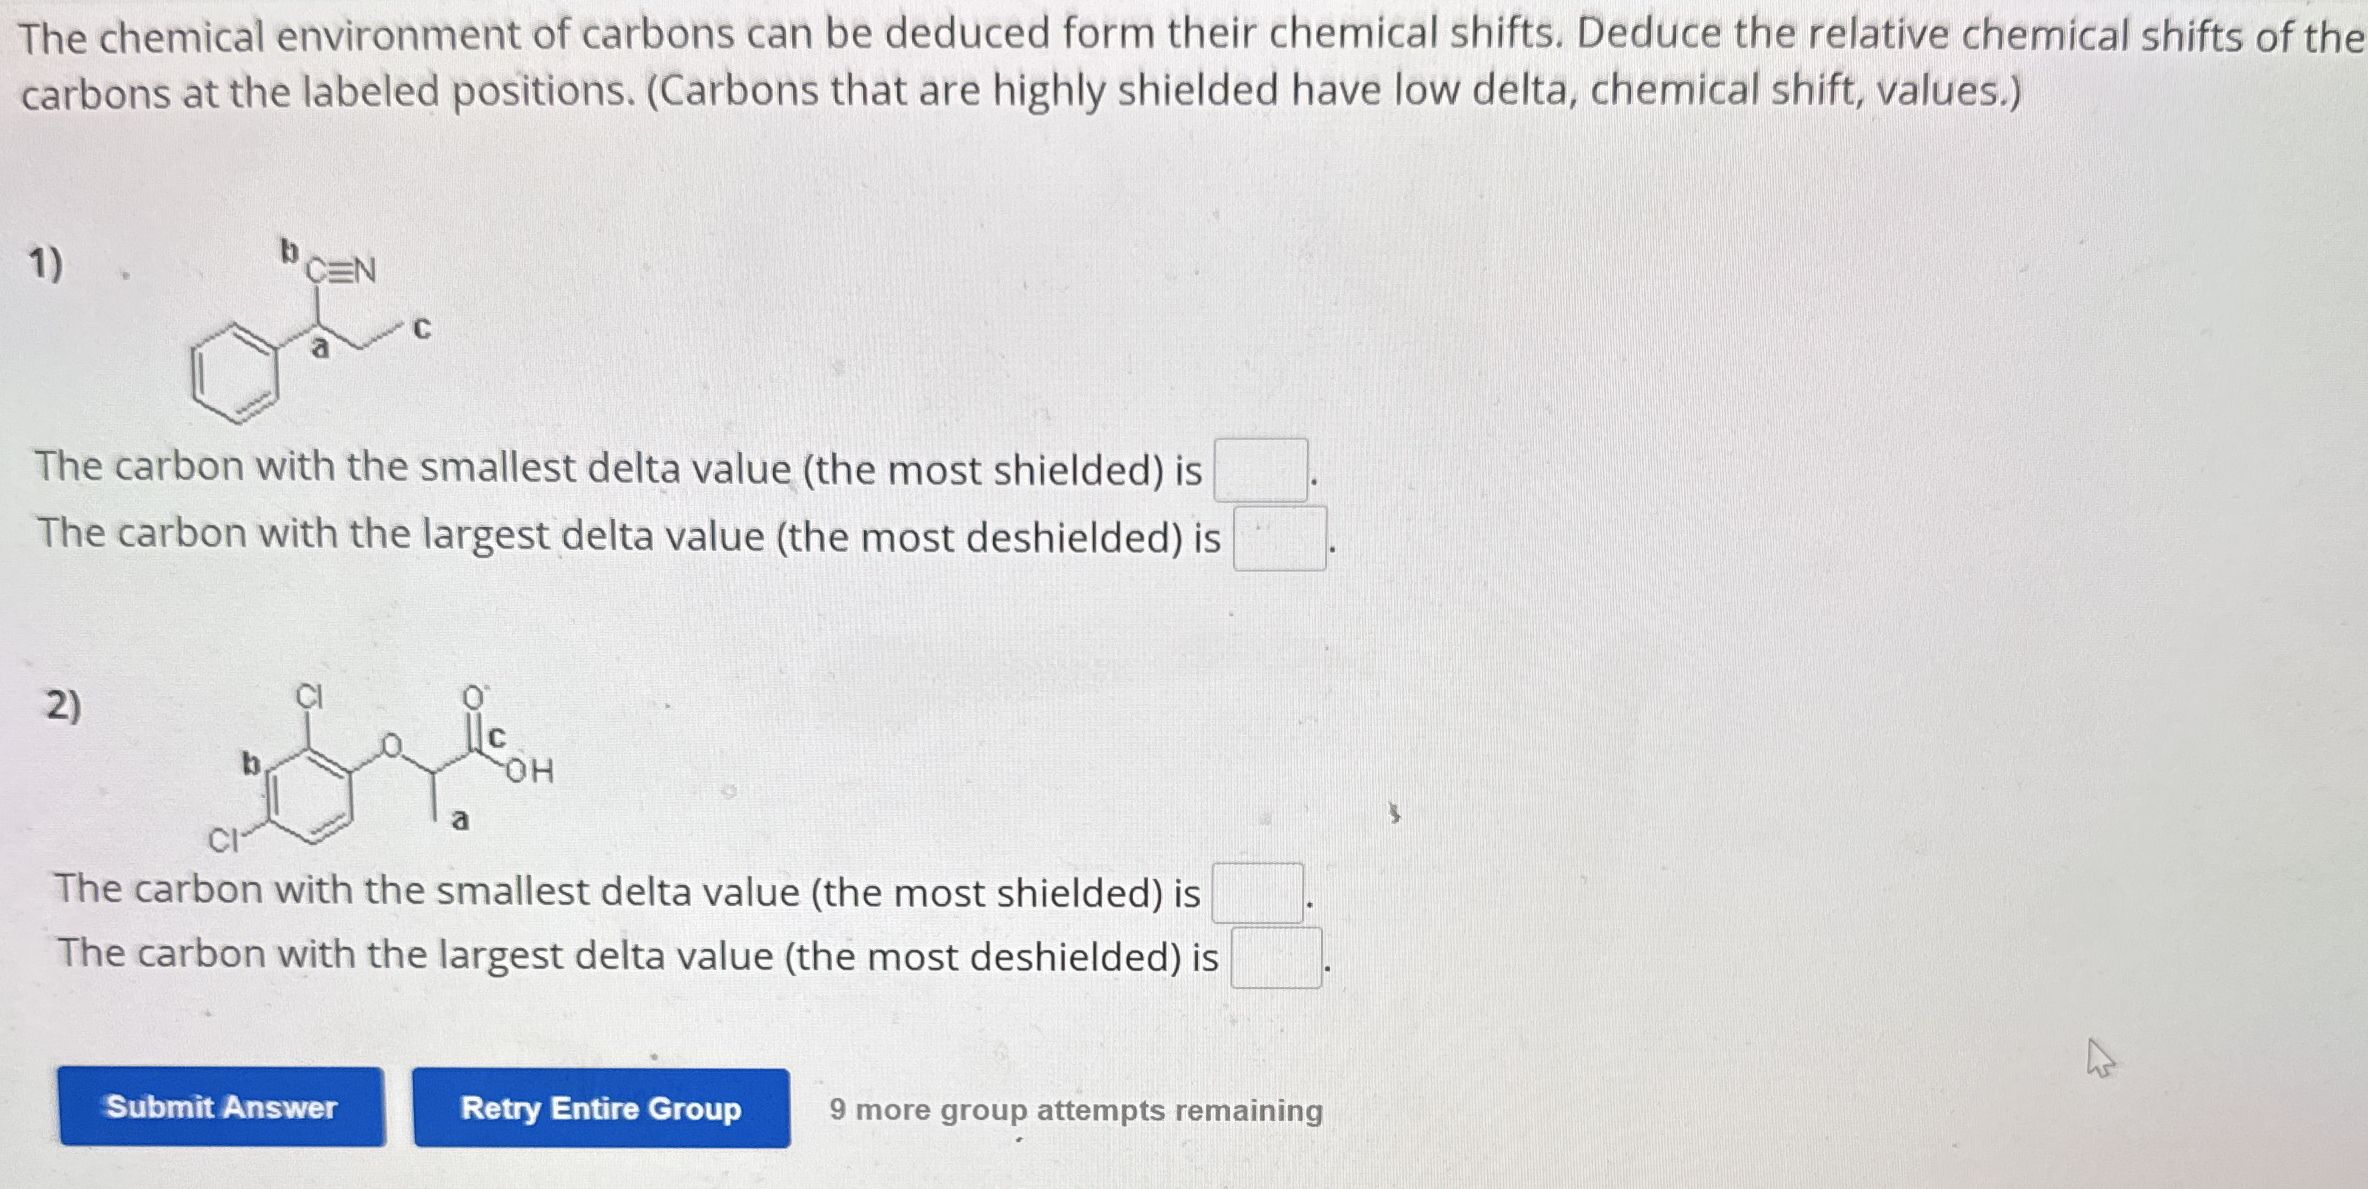
Task: Click the OH group in structure 2
Action: (530, 770)
